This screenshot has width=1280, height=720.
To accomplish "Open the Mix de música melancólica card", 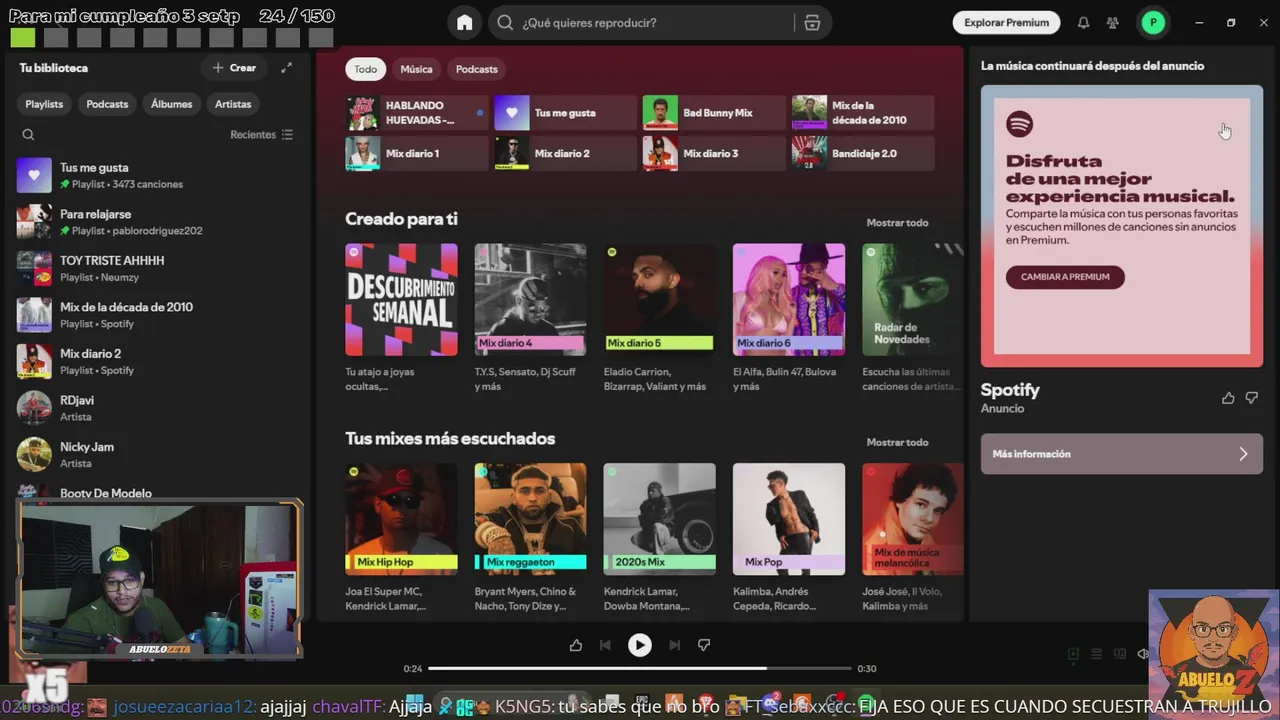I will click(911, 538).
